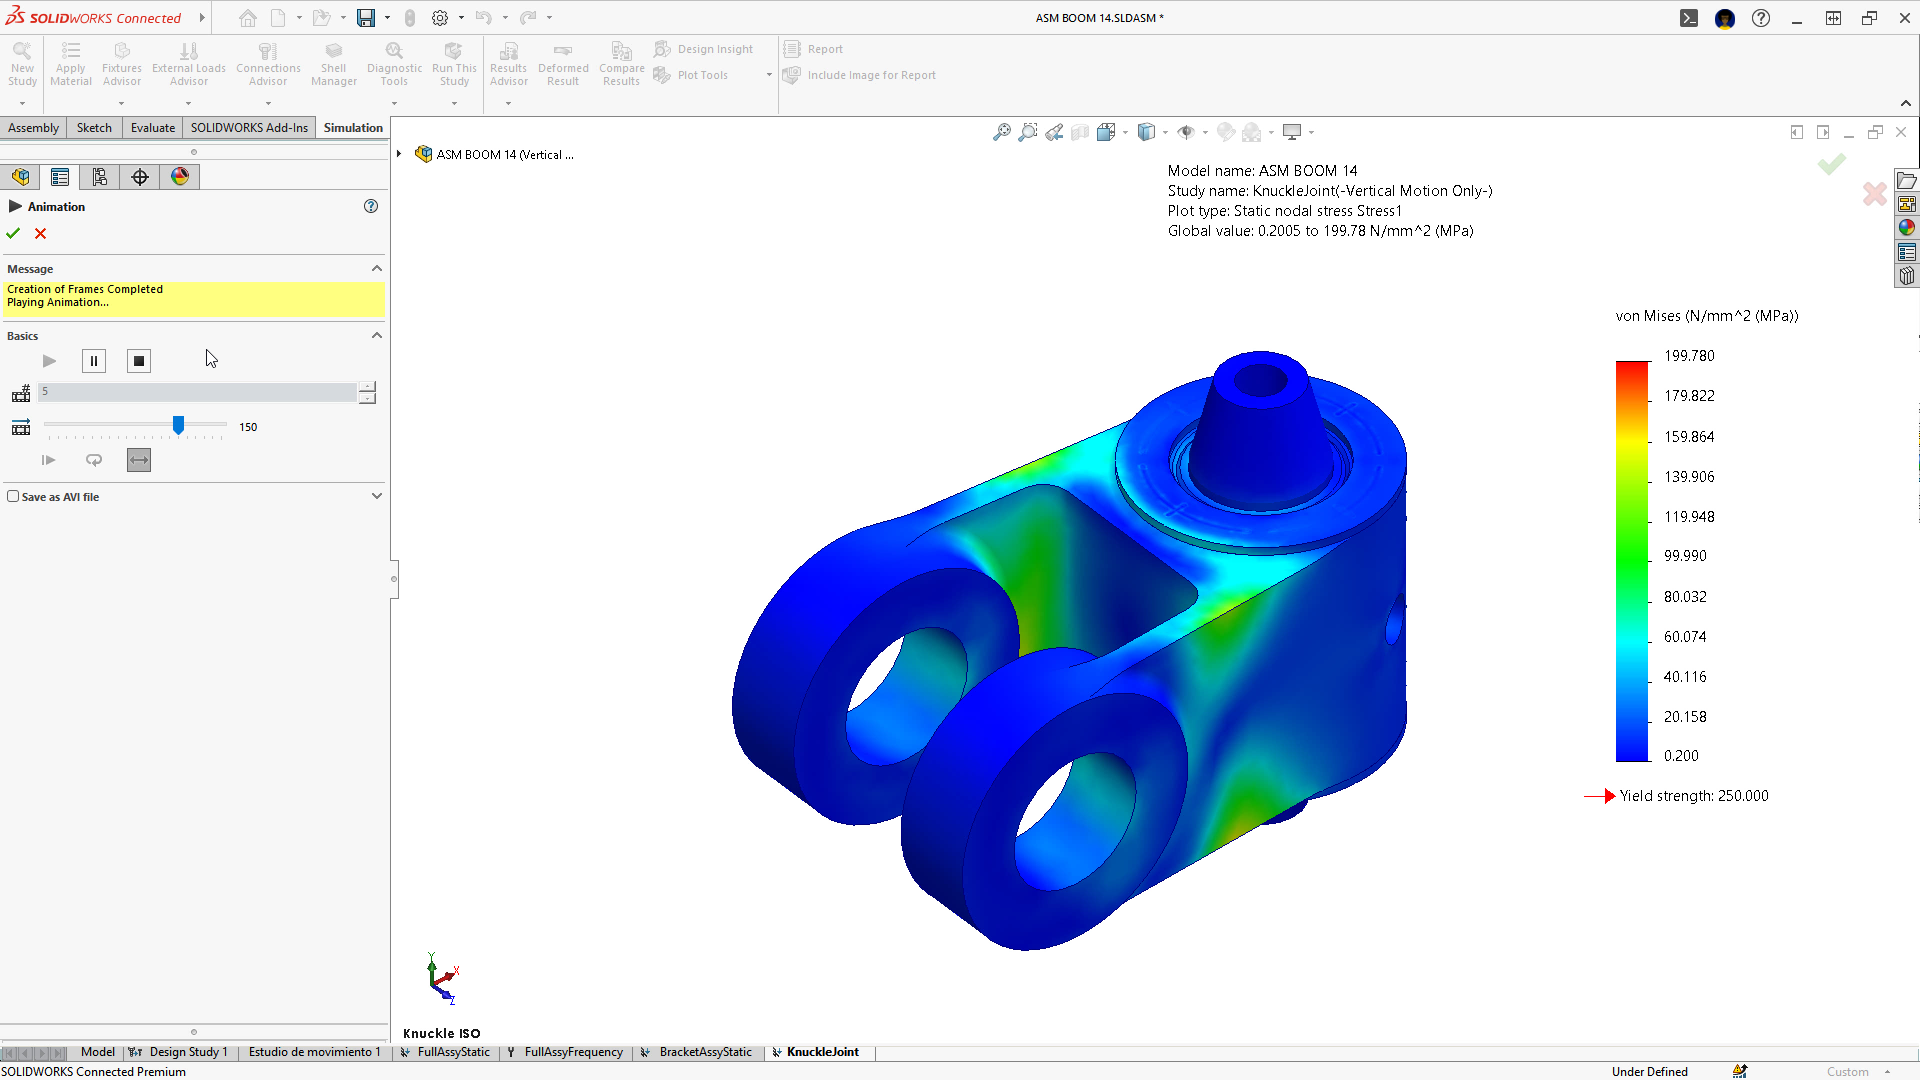The height and width of the screenshot is (1080, 1920).
Task: Toggle reciprocating playback mode in Basics
Action: 138,460
